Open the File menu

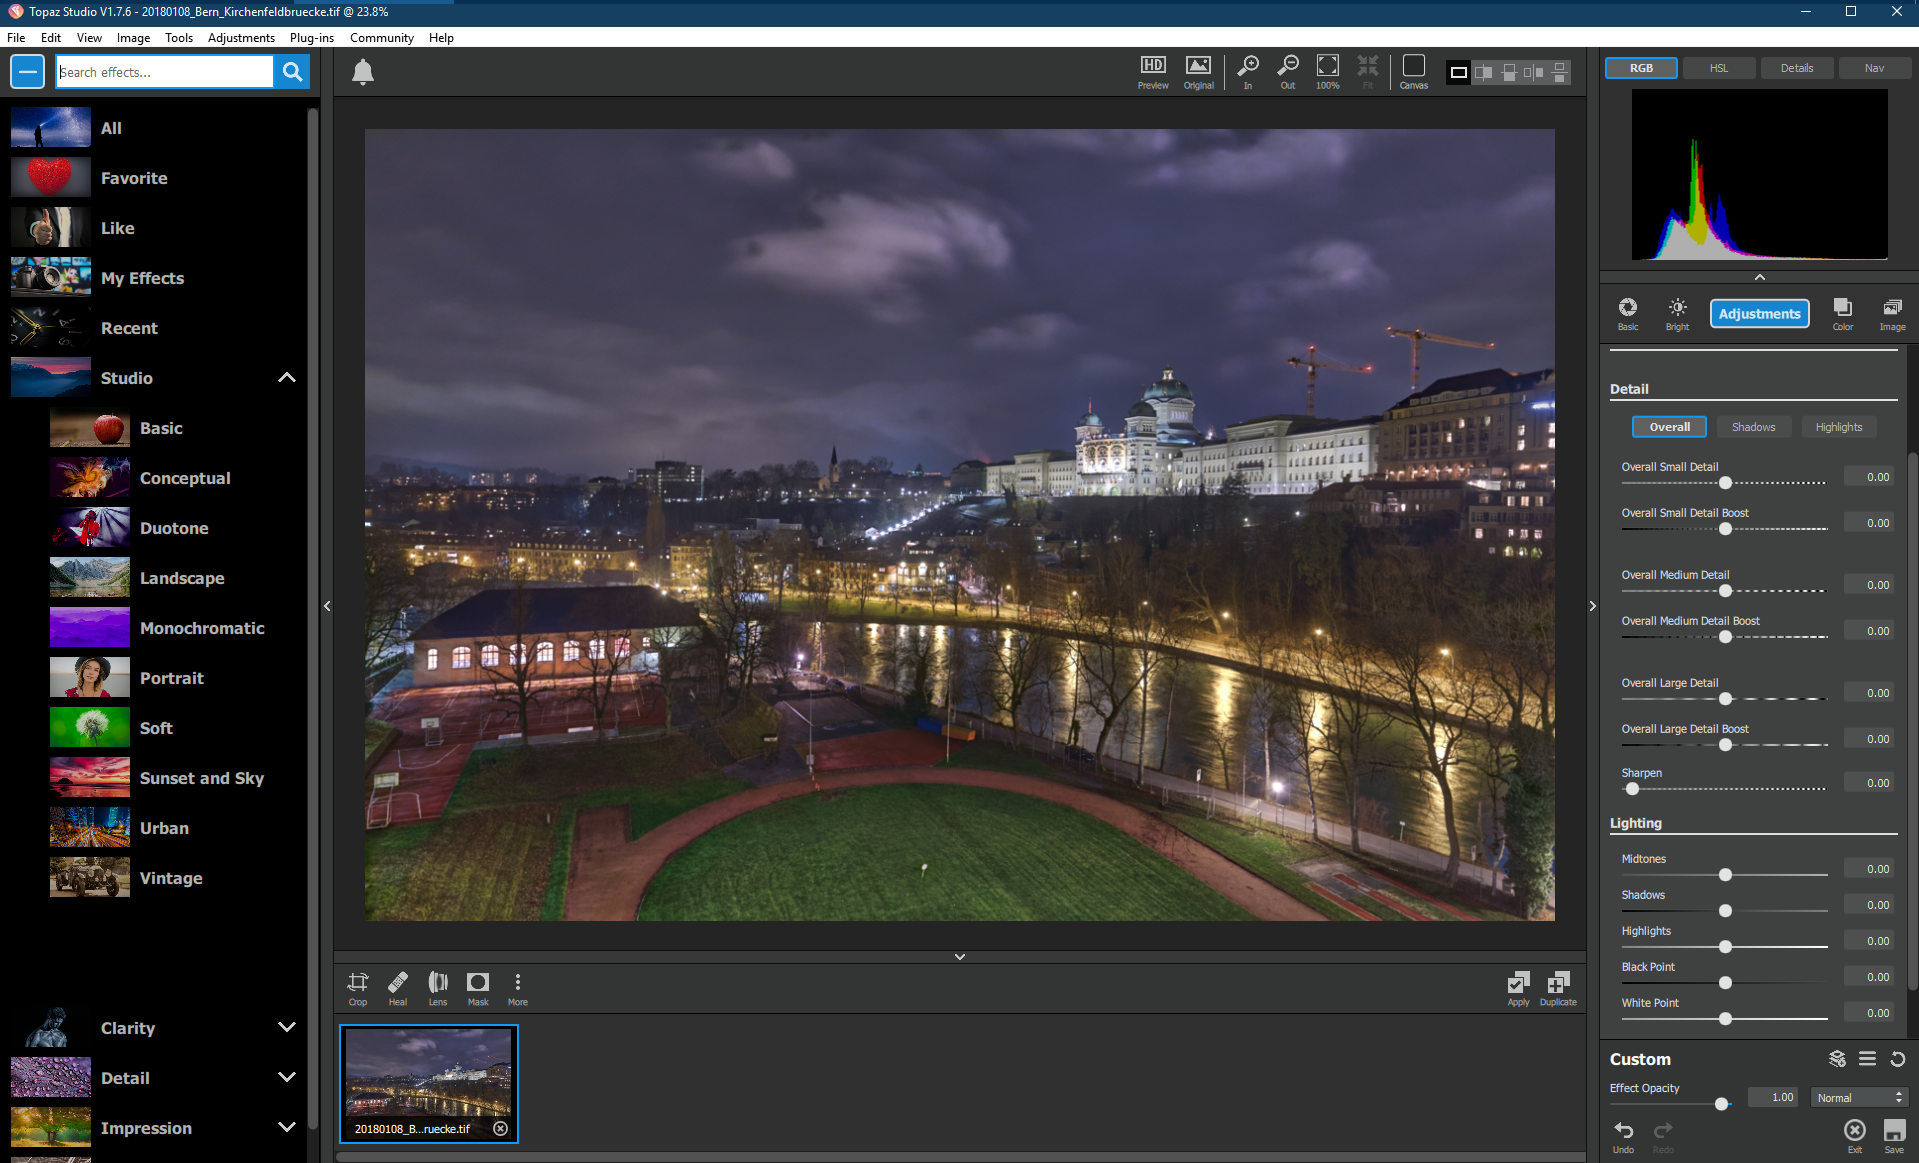(x=16, y=38)
